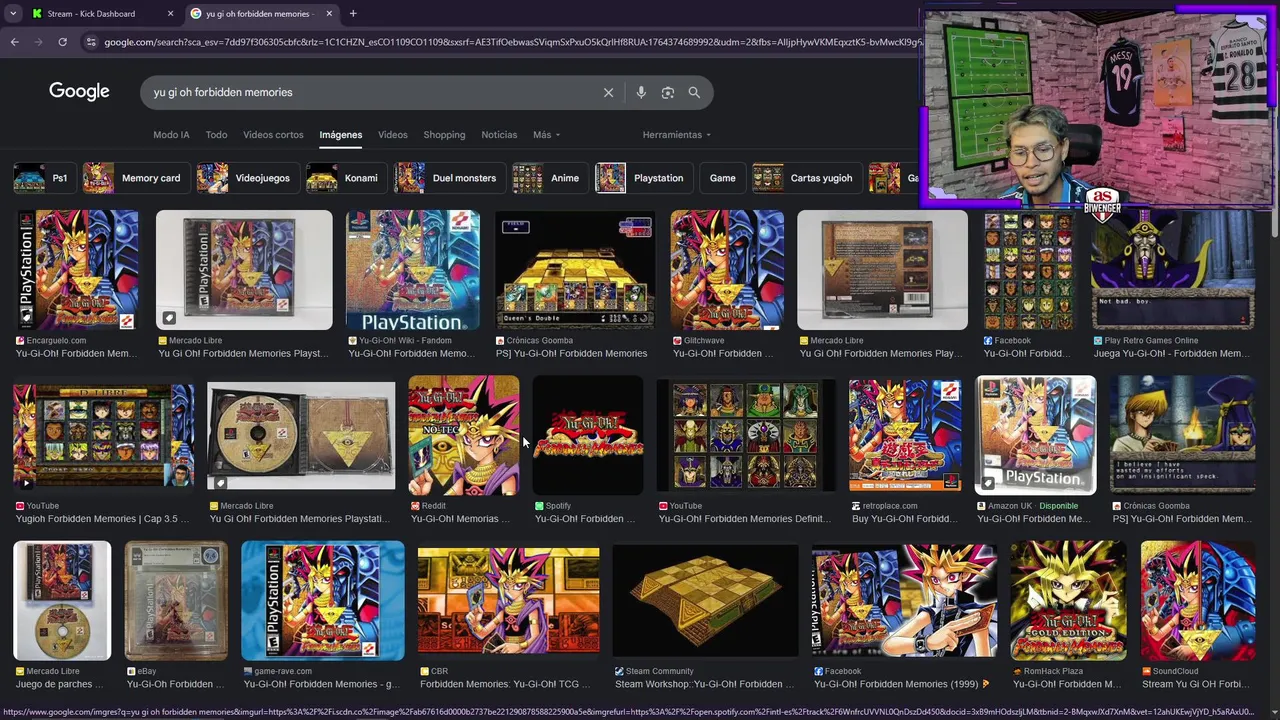The height and width of the screenshot is (720, 1280).
Task: Filter by Game chip
Action: (722, 178)
